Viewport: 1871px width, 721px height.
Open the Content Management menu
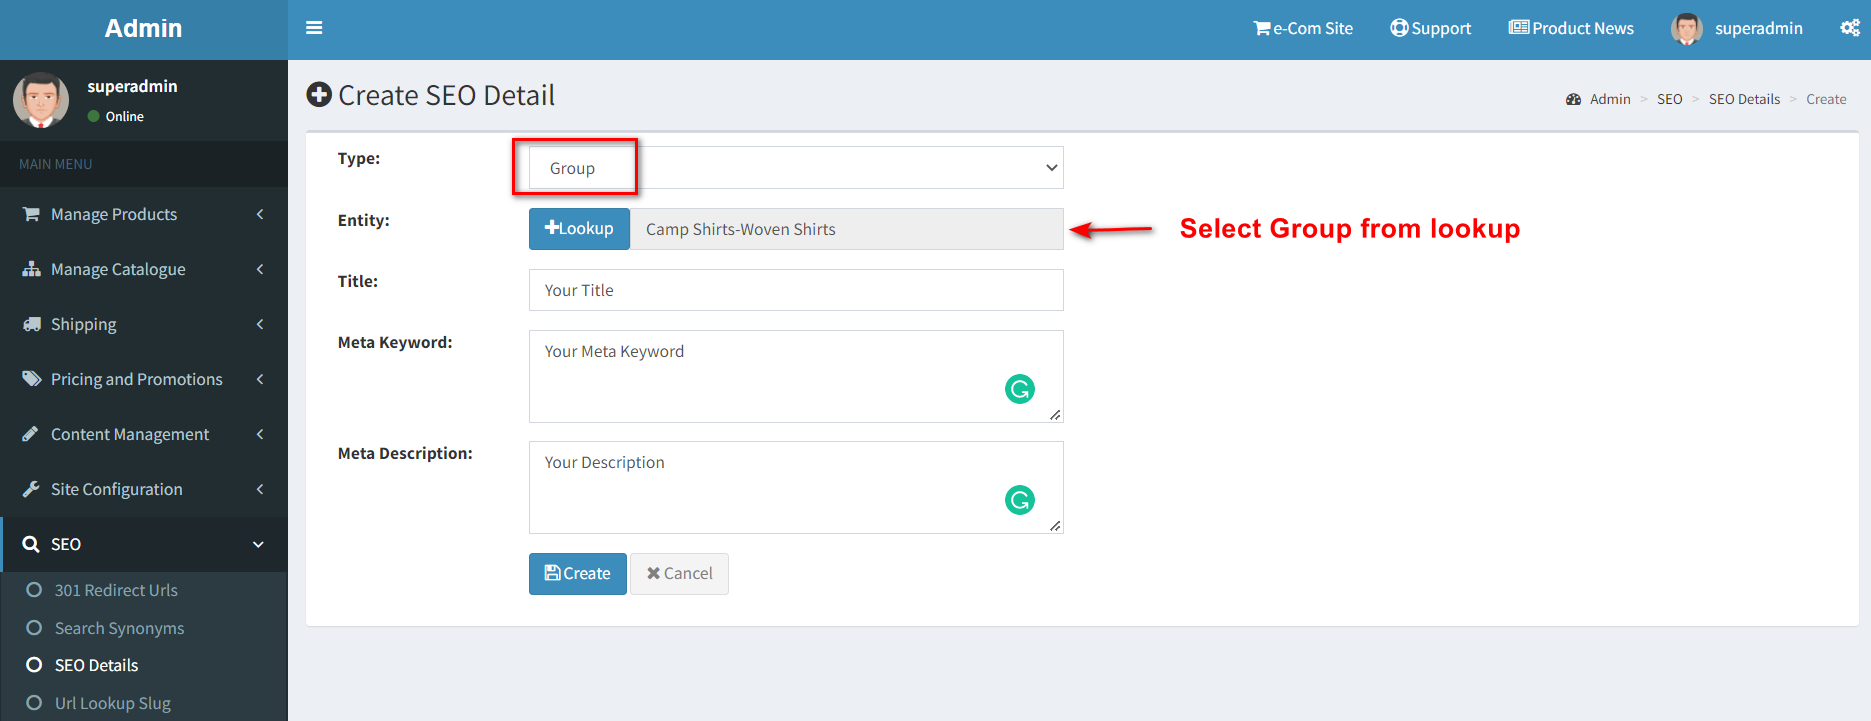pyautogui.click(x=144, y=434)
